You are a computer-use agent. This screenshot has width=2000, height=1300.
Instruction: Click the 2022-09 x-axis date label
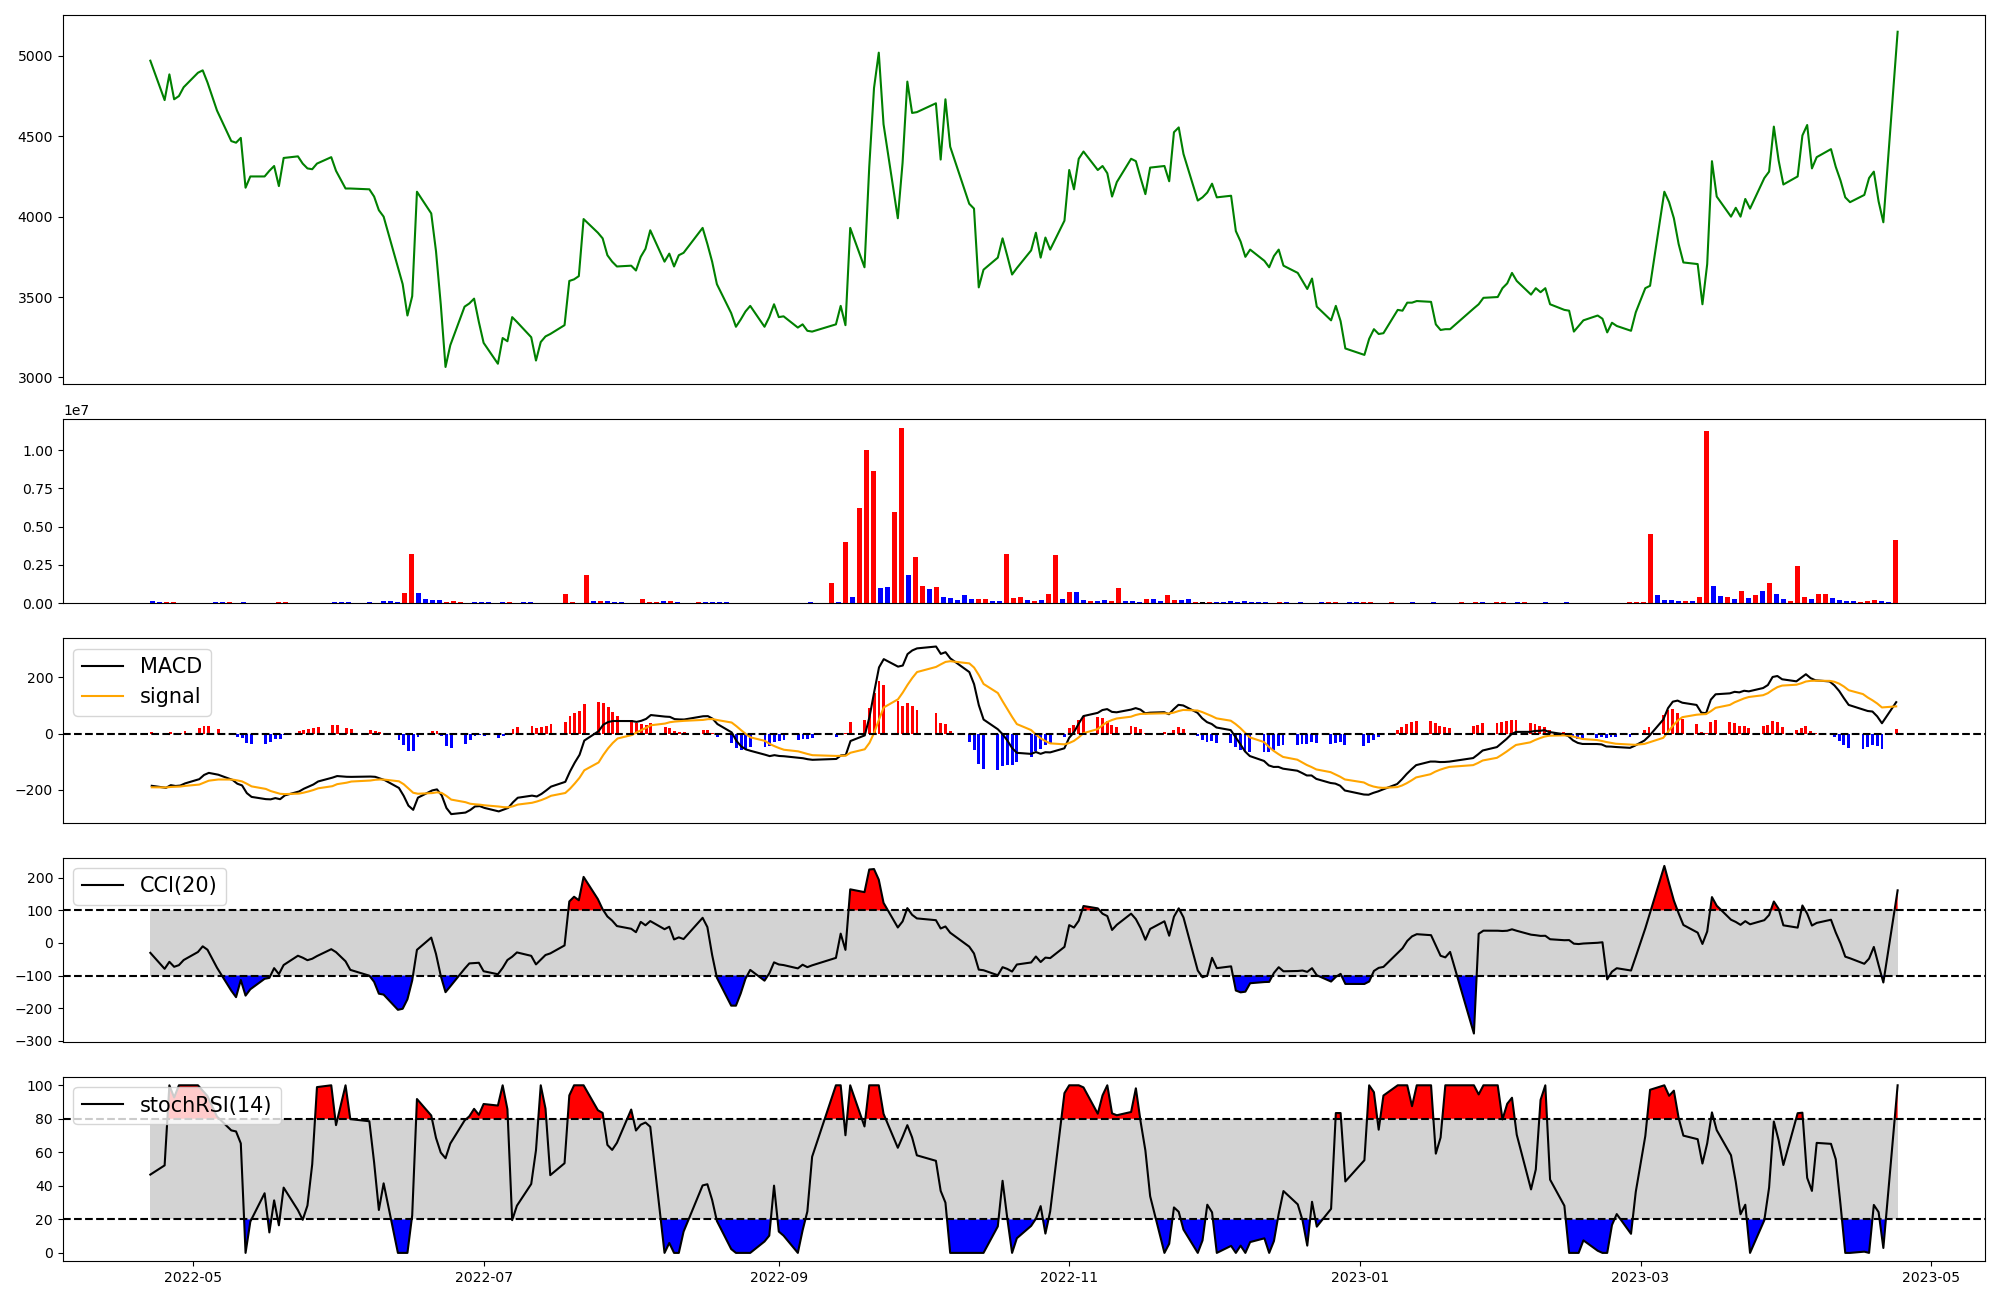pyautogui.click(x=779, y=1276)
